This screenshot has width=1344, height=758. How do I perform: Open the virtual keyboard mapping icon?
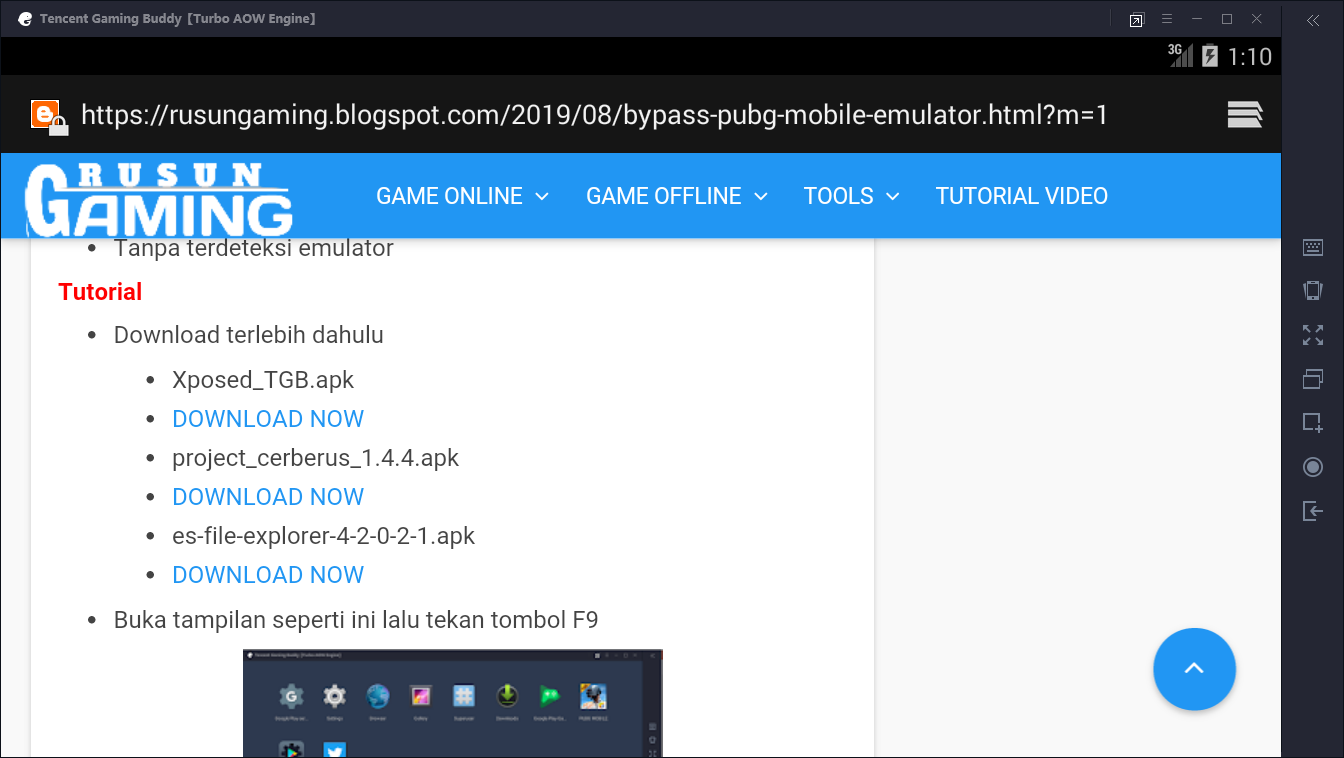1312,247
